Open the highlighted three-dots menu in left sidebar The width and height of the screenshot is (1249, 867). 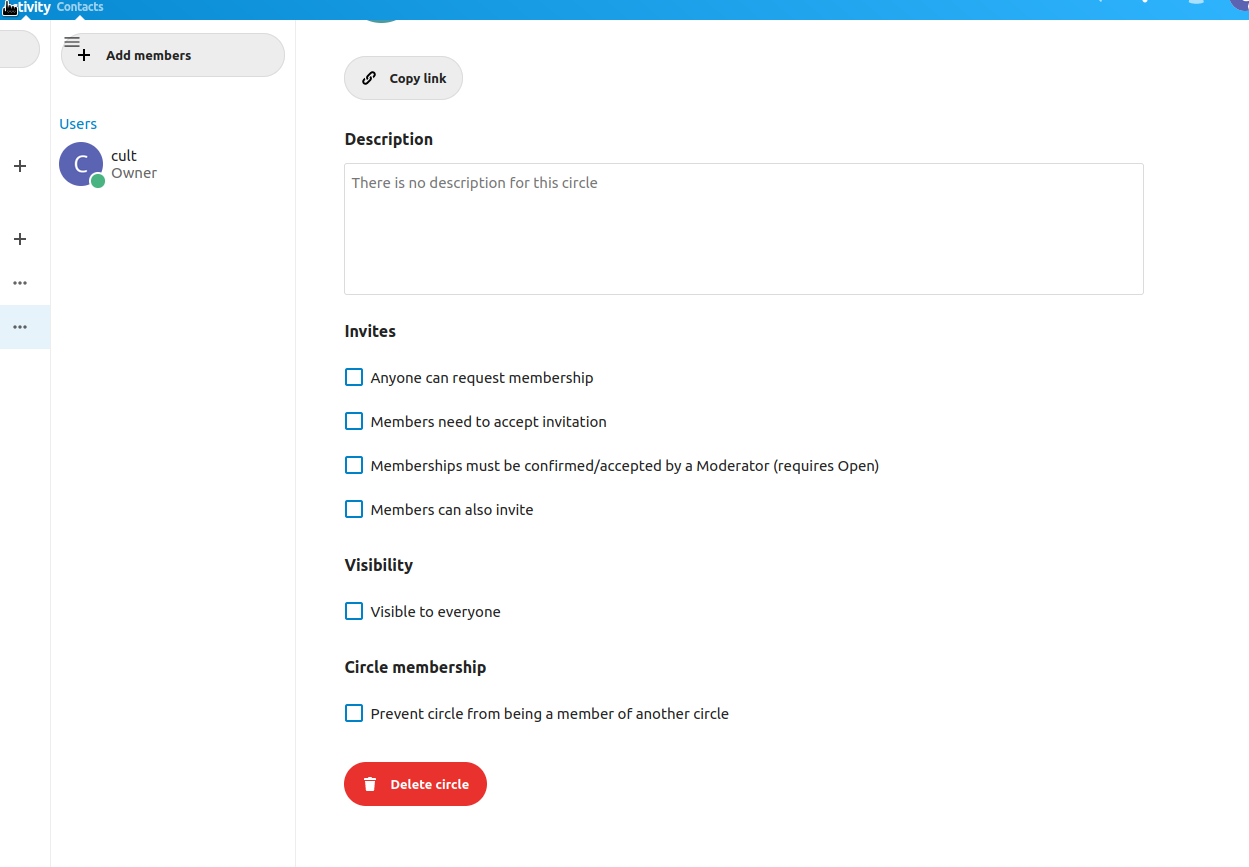click(20, 327)
